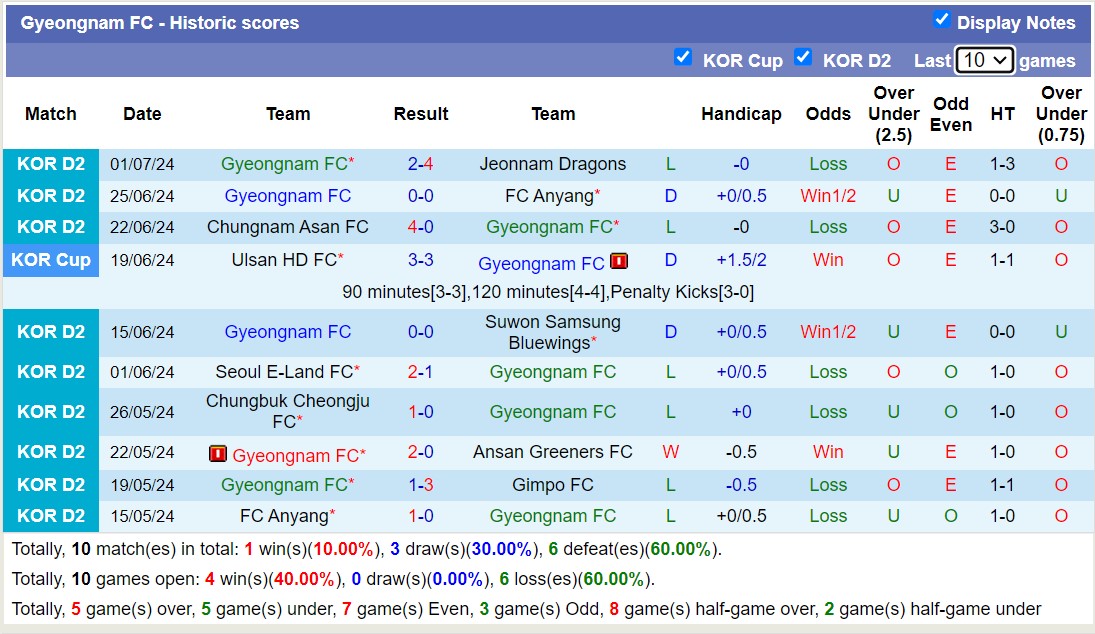The height and width of the screenshot is (634, 1095).
Task: Open the Jeonnam Dragons team link
Action: click(553, 164)
